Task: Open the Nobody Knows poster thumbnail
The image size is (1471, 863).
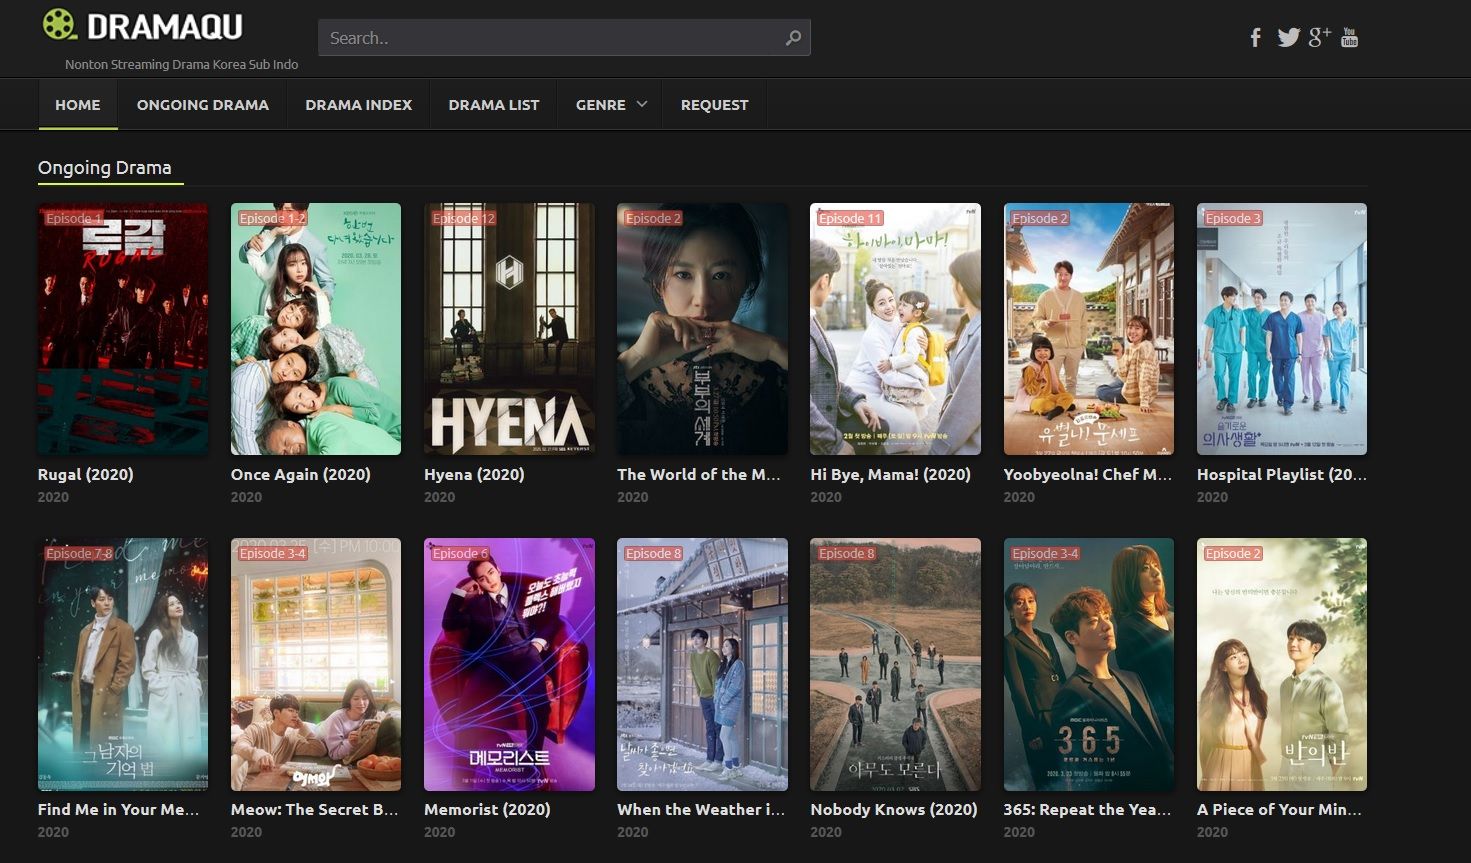Action: click(x=895, y=664)
